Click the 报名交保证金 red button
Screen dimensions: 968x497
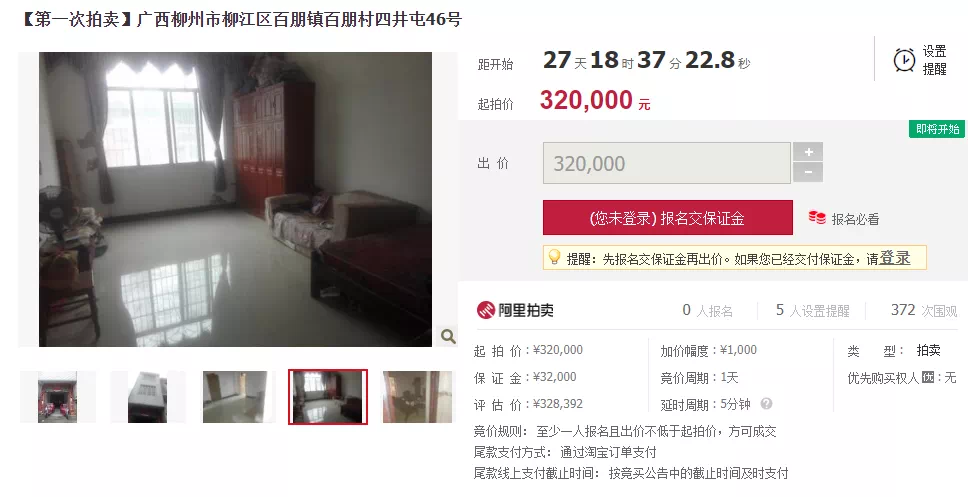pos(667,217)
